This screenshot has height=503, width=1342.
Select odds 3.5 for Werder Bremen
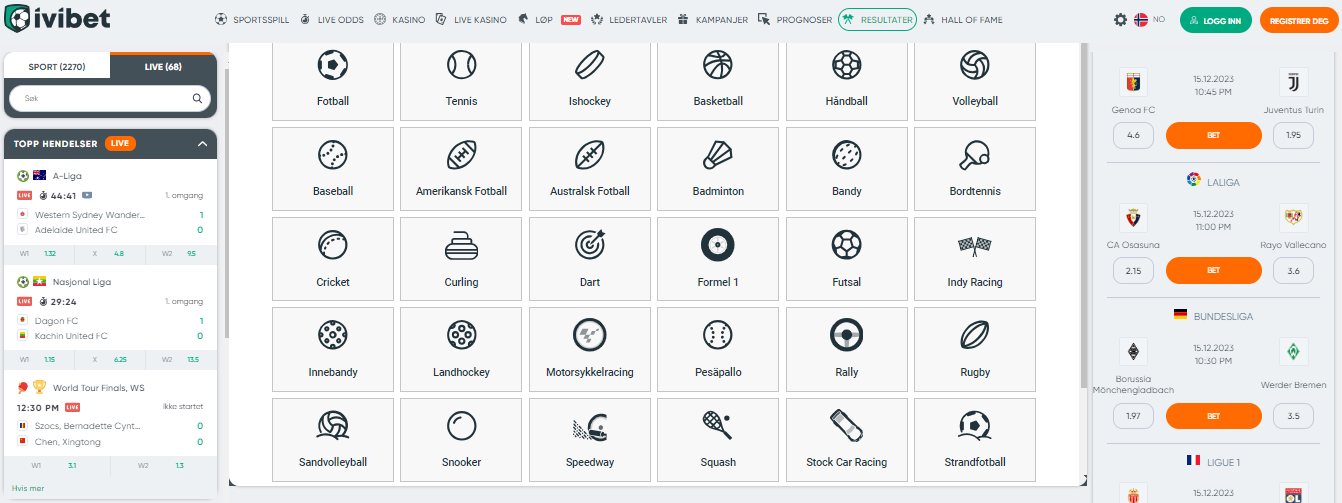1293,415
